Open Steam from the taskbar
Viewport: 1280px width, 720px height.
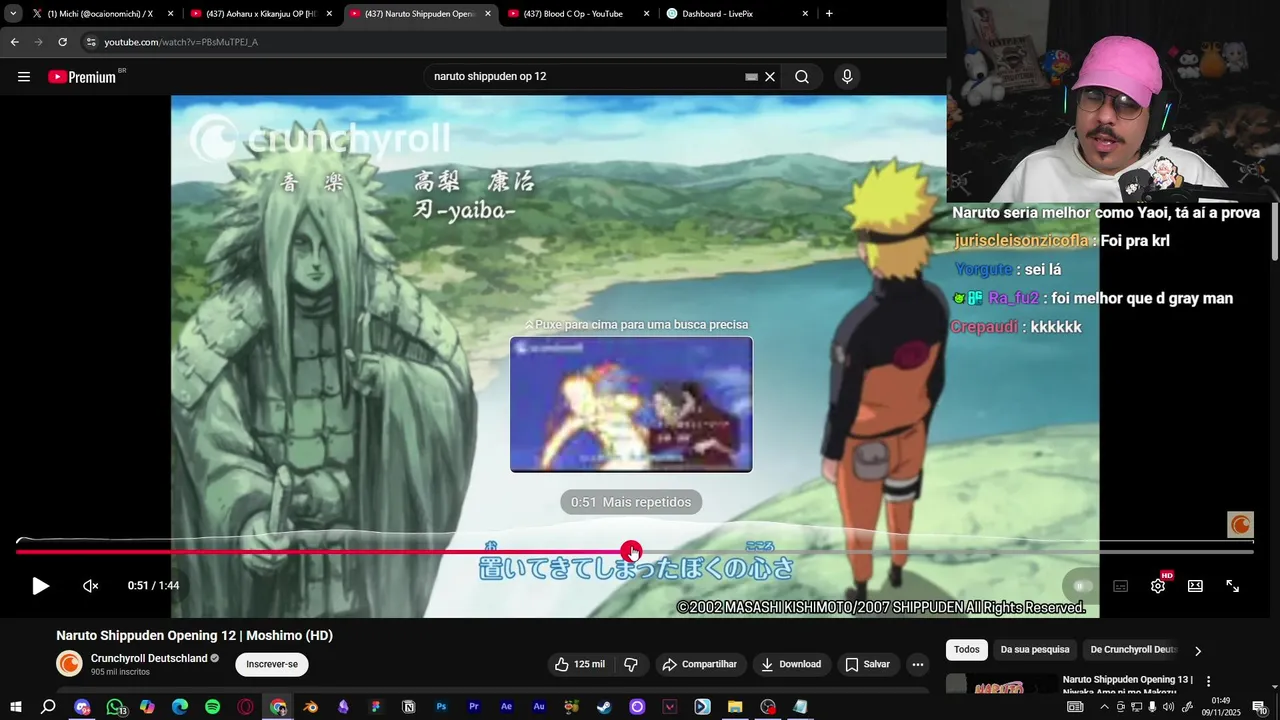(x=604, y=707)
